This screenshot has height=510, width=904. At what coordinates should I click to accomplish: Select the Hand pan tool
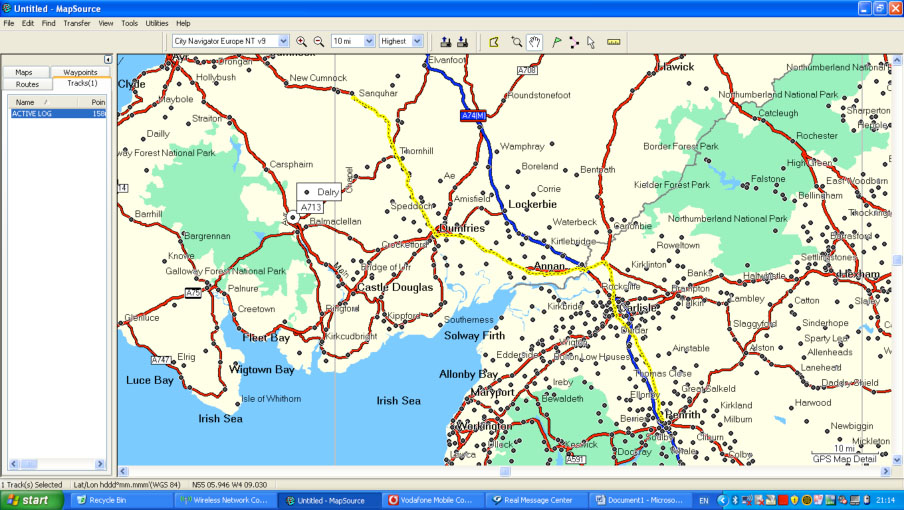click(x=534, y=41)
